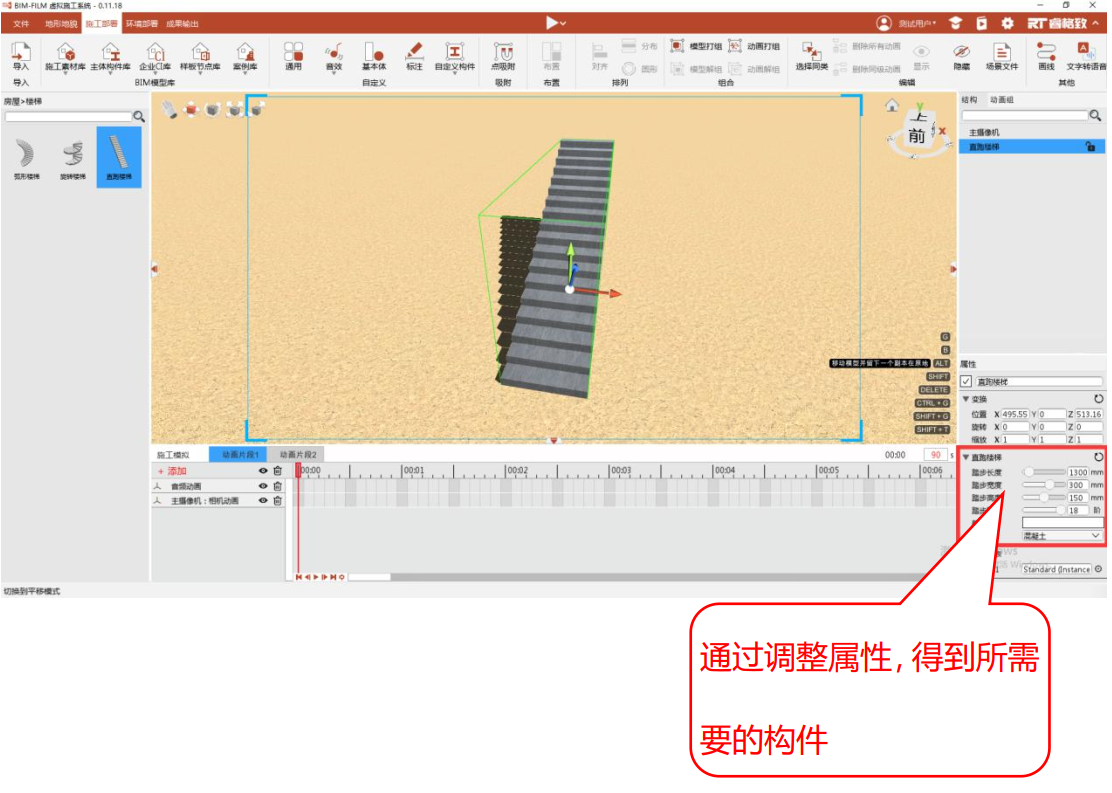Switch to the 动画组 panel tab
1112x793 pixels.
1001,100
